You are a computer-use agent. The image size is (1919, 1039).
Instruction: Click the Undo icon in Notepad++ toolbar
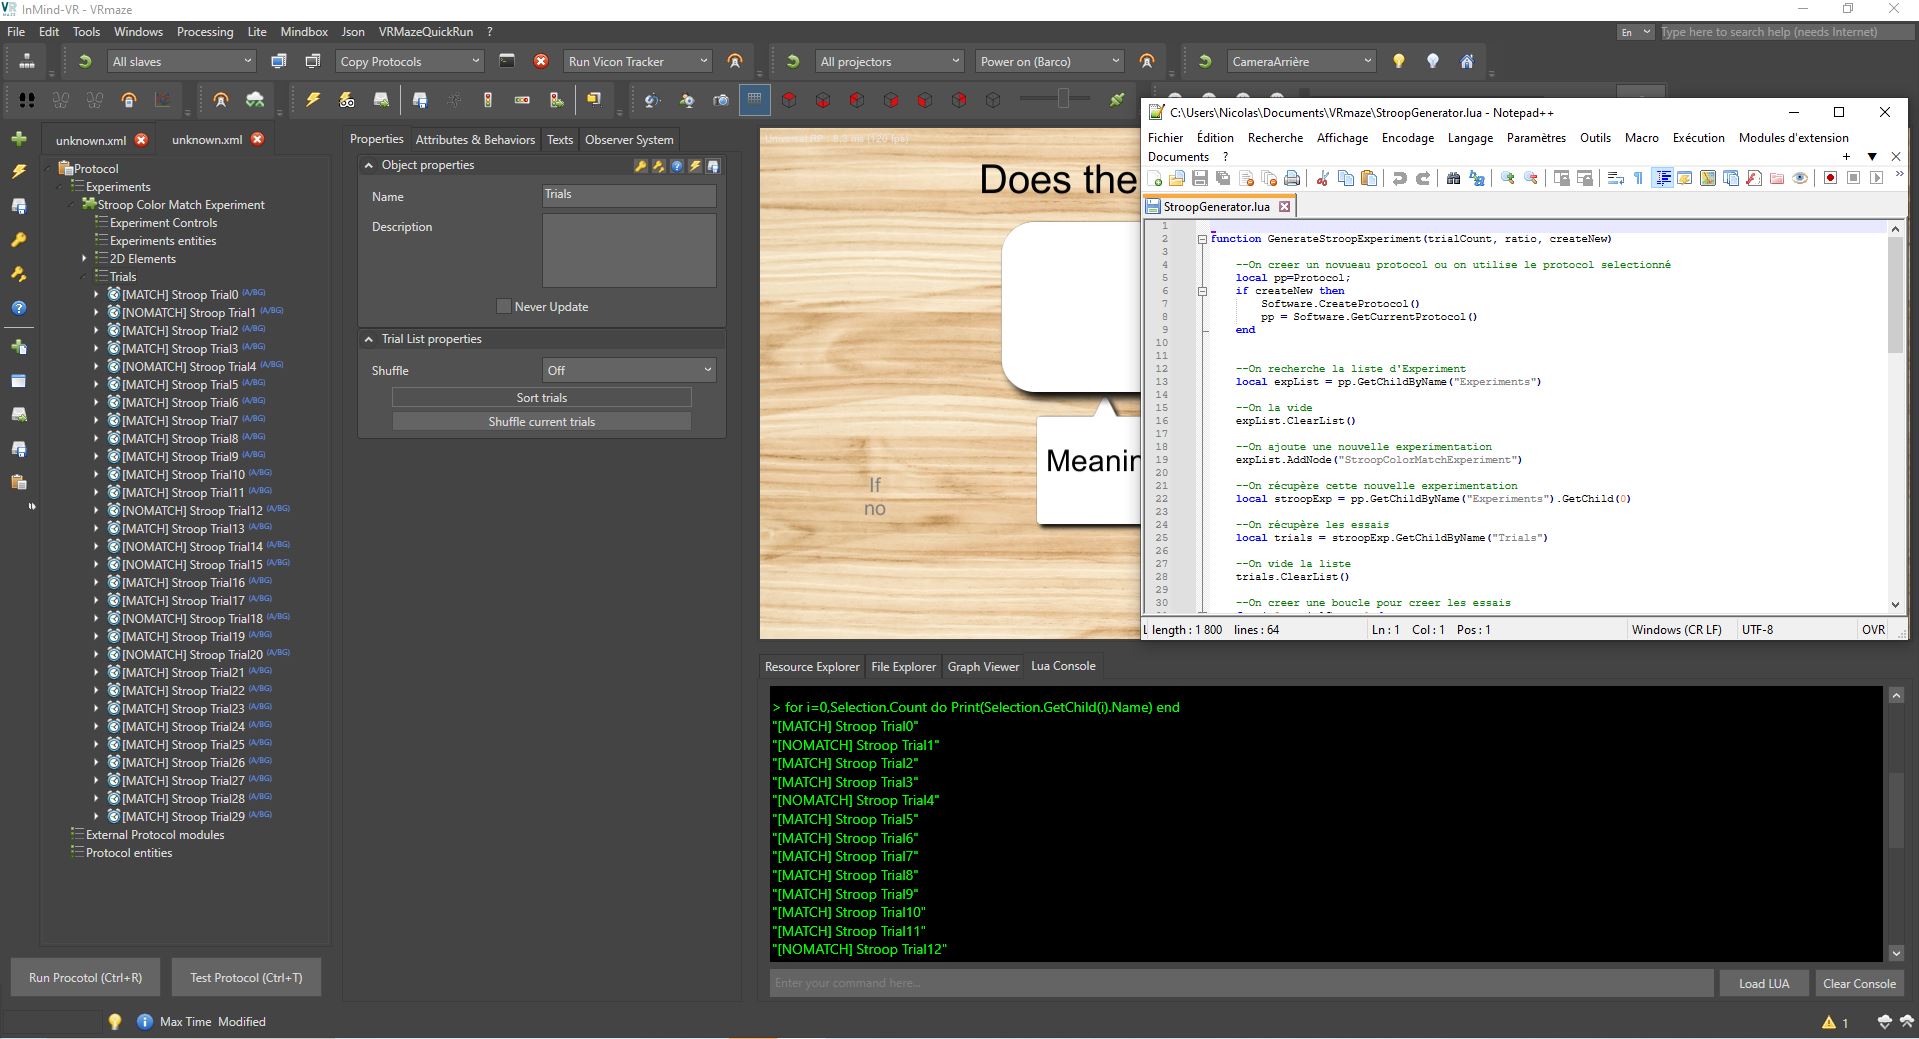1399,178
